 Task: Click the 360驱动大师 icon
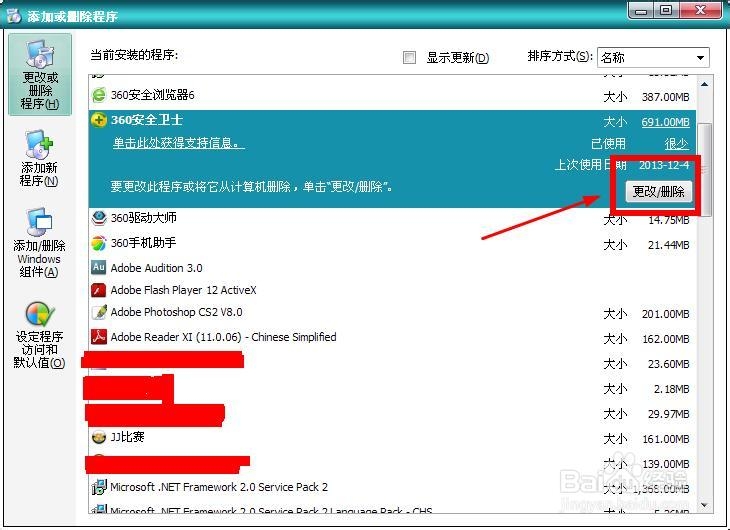[99, 217]
